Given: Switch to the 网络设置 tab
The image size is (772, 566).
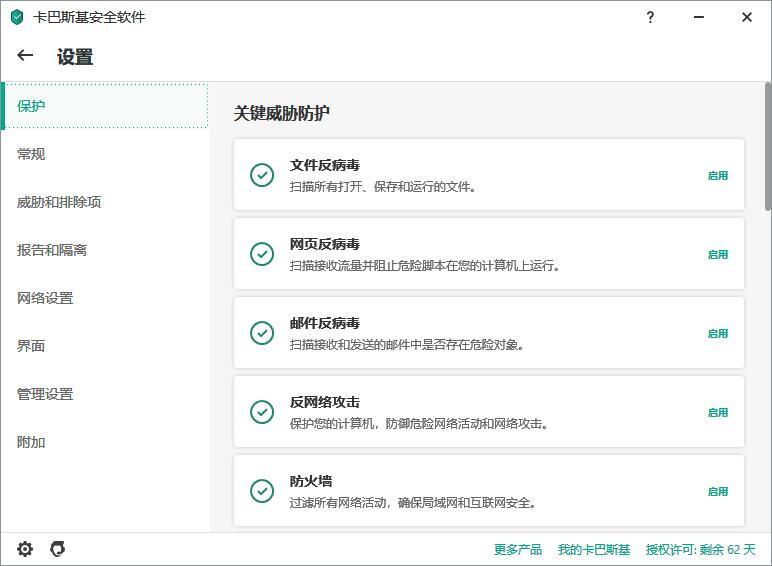Looking at the screenshot, I should (x=45, y=298).
